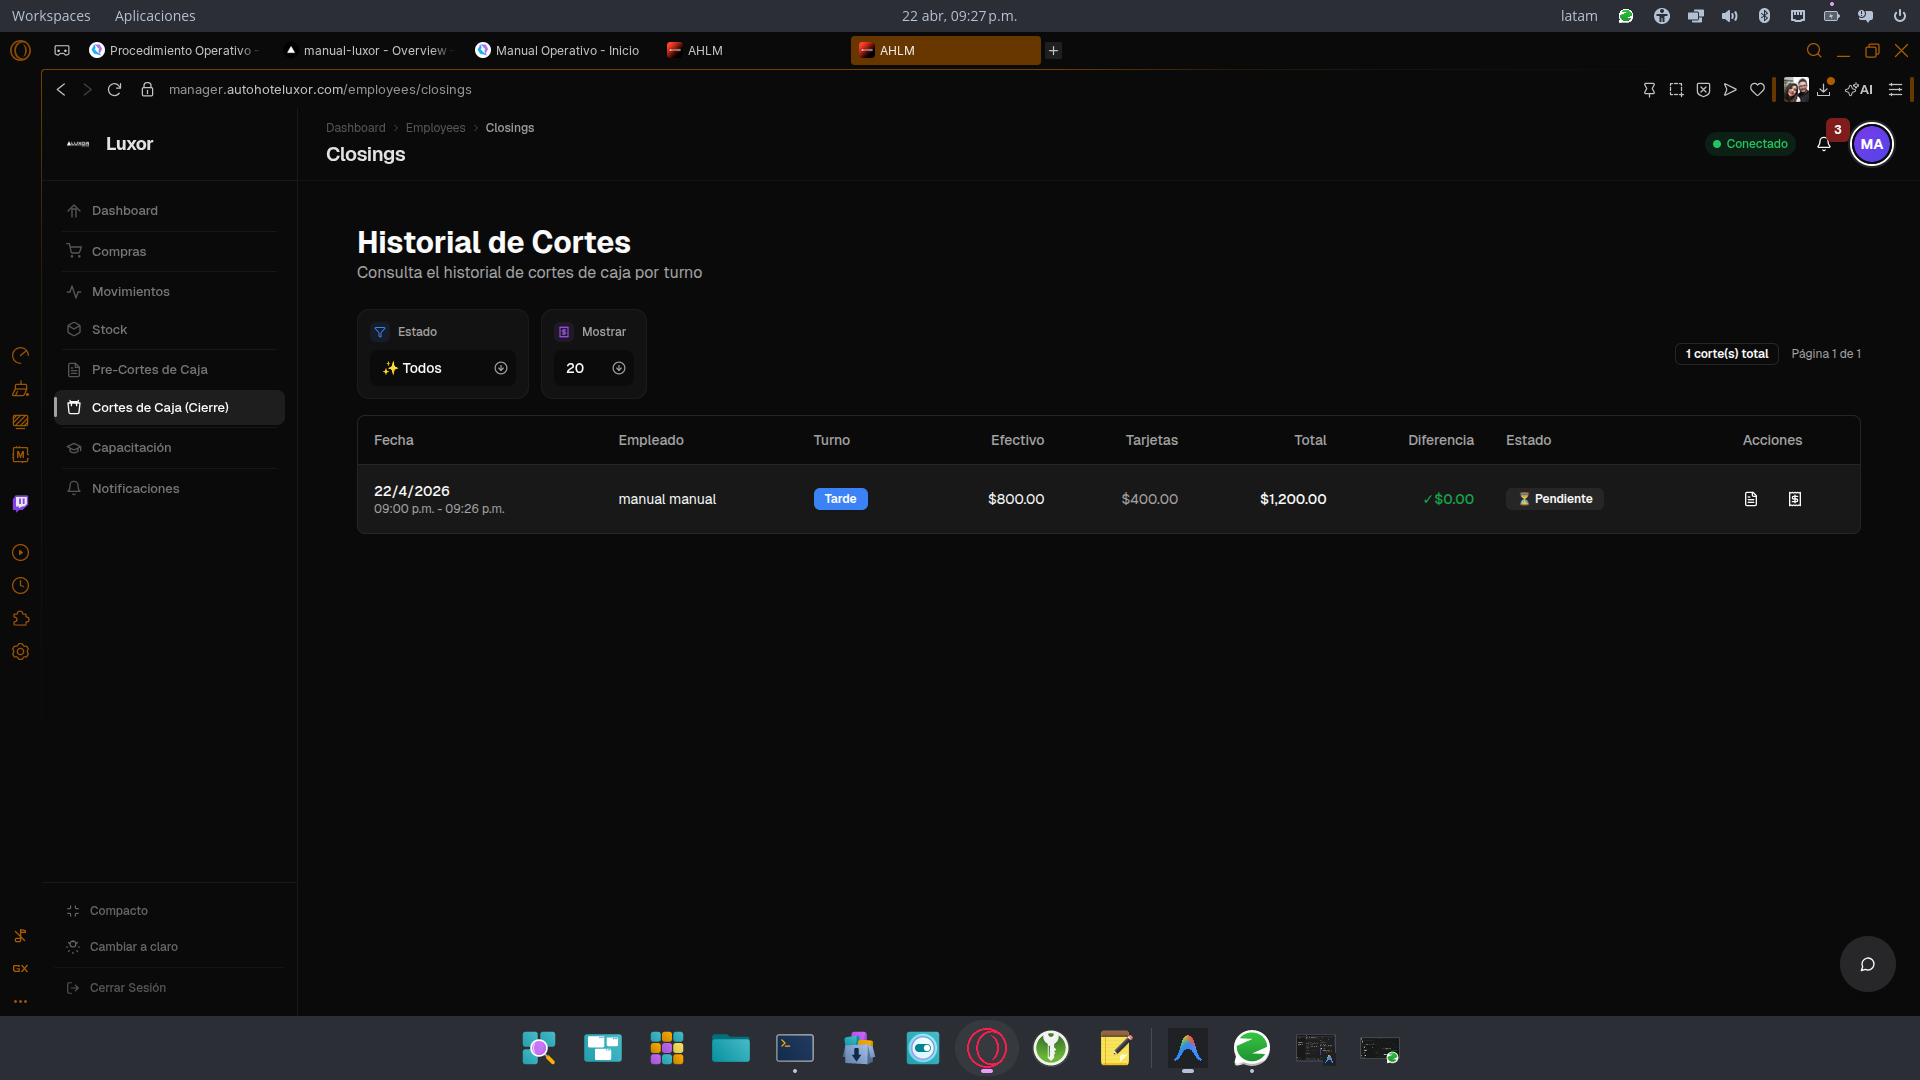Open Opera sidebar extensions cube icon
The image size is (1920, 1080).
point(20,619)
